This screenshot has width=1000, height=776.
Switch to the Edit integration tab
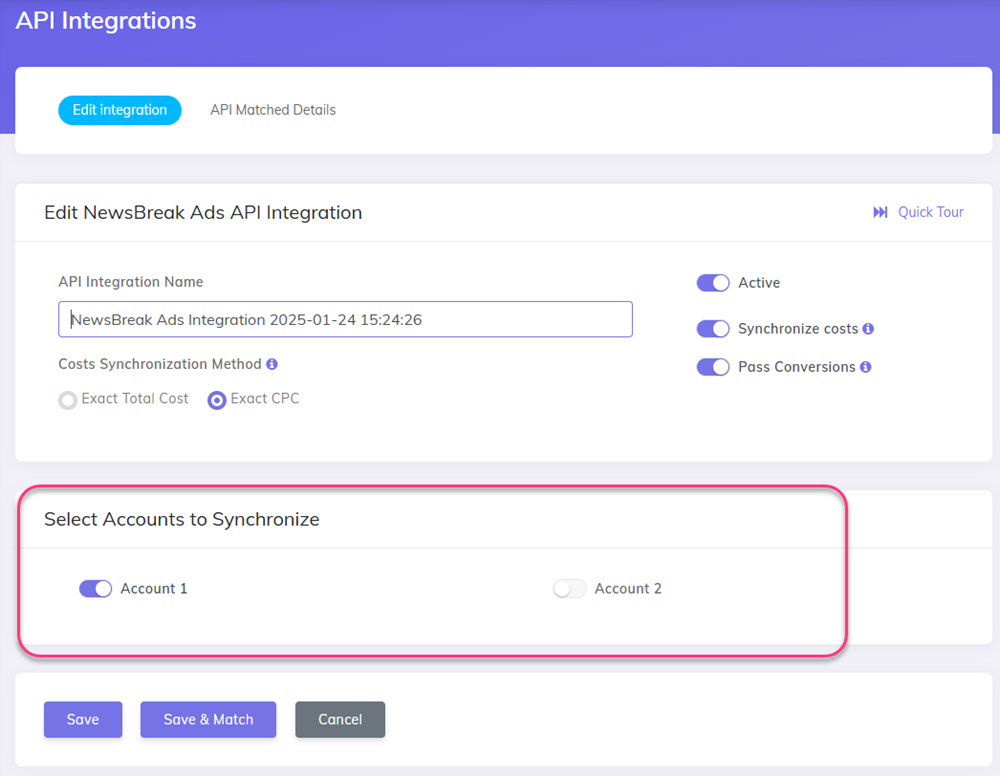(x=120, y=110)
